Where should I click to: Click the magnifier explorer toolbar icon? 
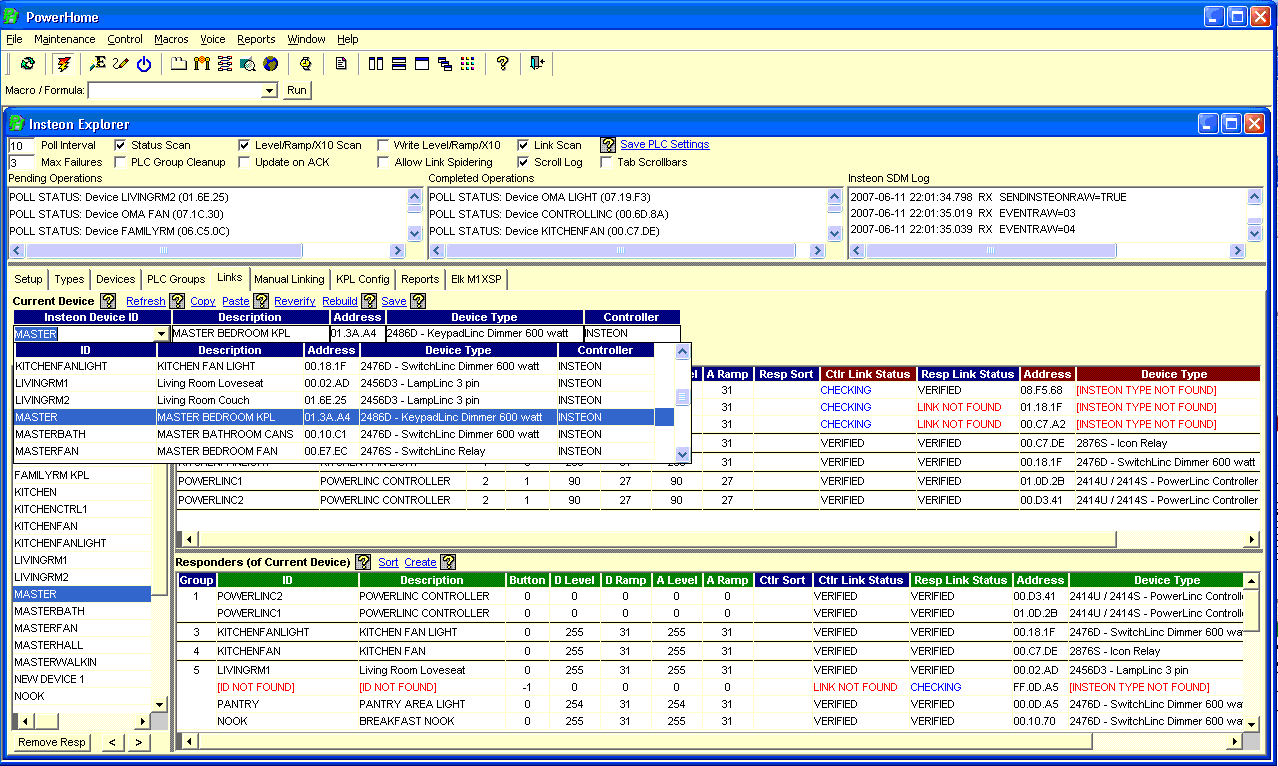248,64
